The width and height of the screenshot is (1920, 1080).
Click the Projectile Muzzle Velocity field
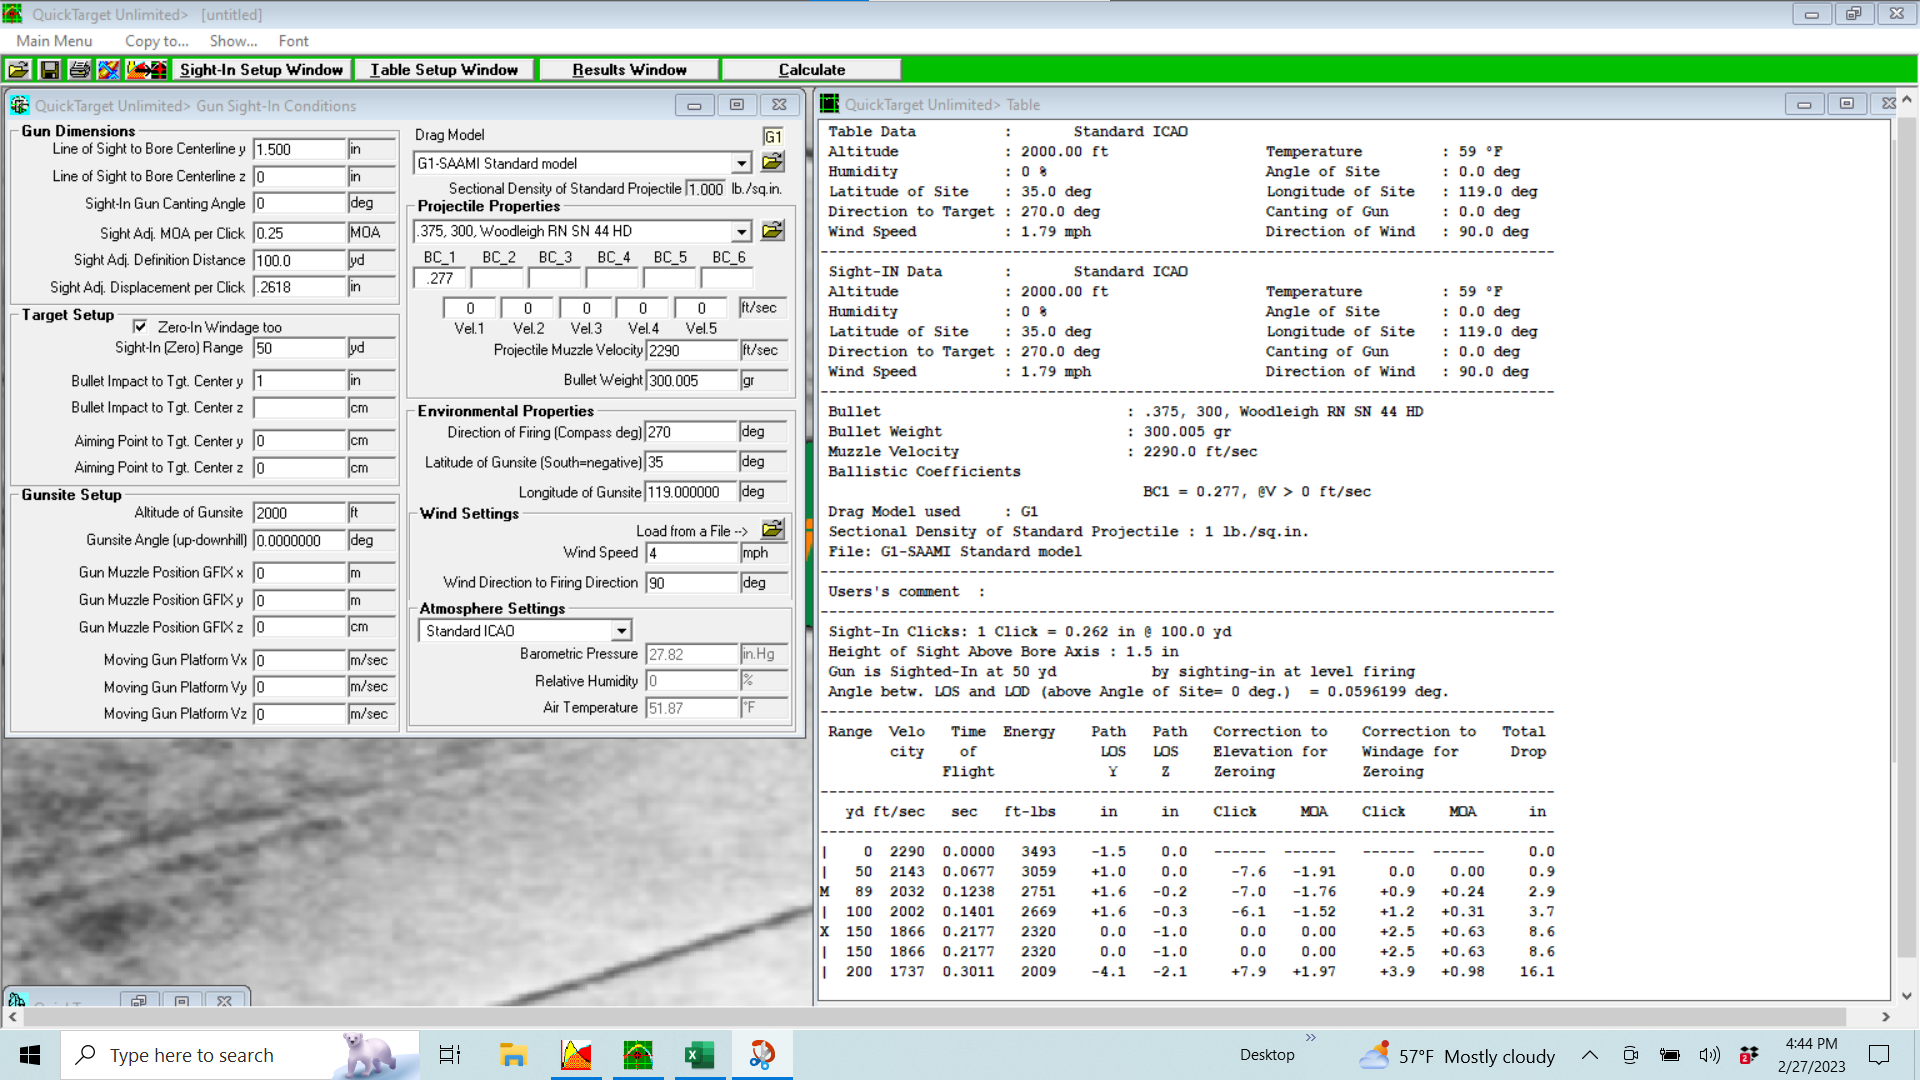[x=692, y=351]
